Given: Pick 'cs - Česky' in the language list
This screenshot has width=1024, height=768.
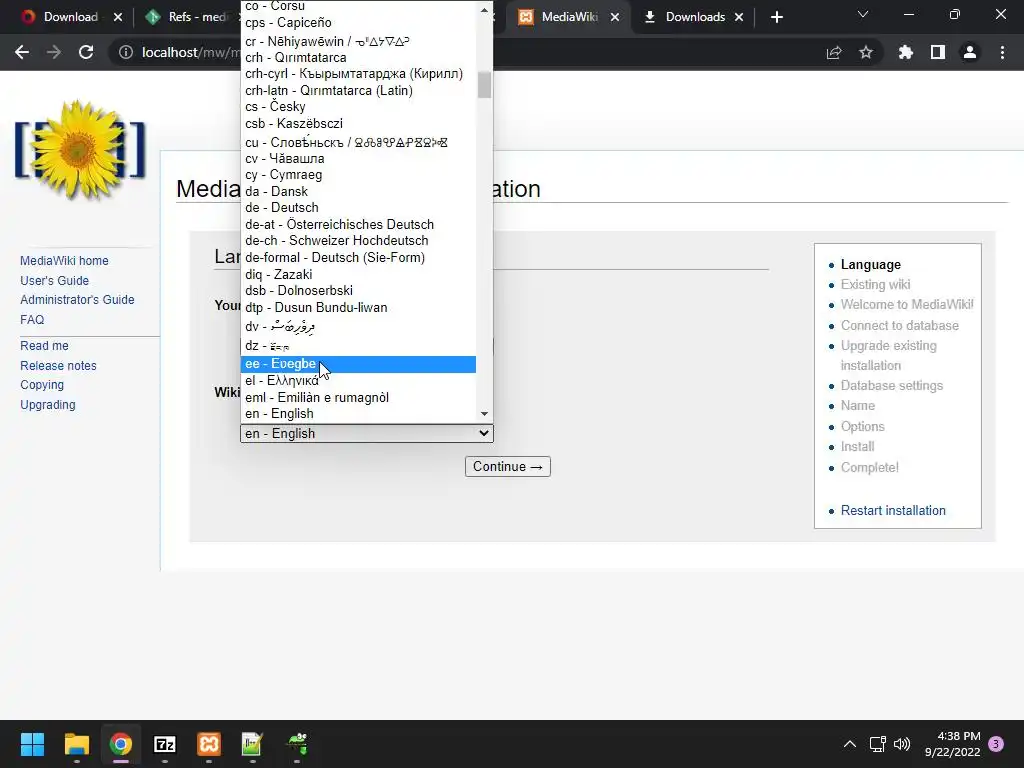Looking at the screenshot, I should [358, 106].
